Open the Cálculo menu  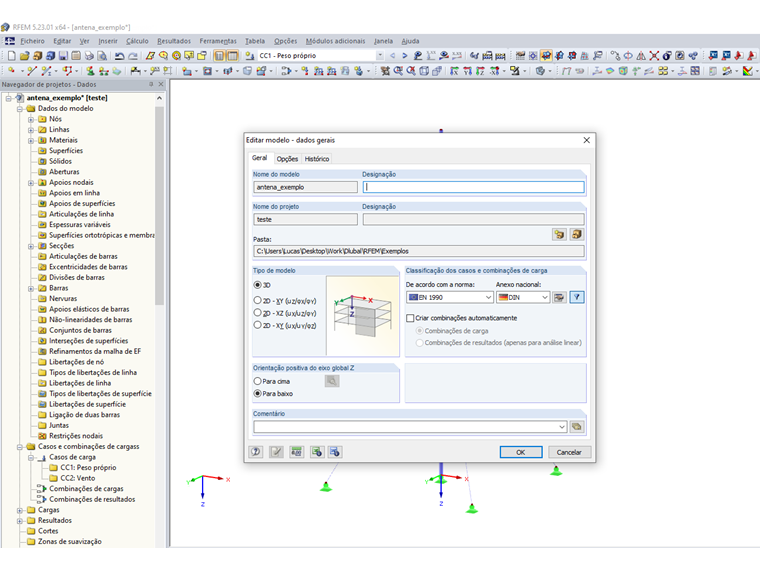pyautogui.click(x=137, y=41)
